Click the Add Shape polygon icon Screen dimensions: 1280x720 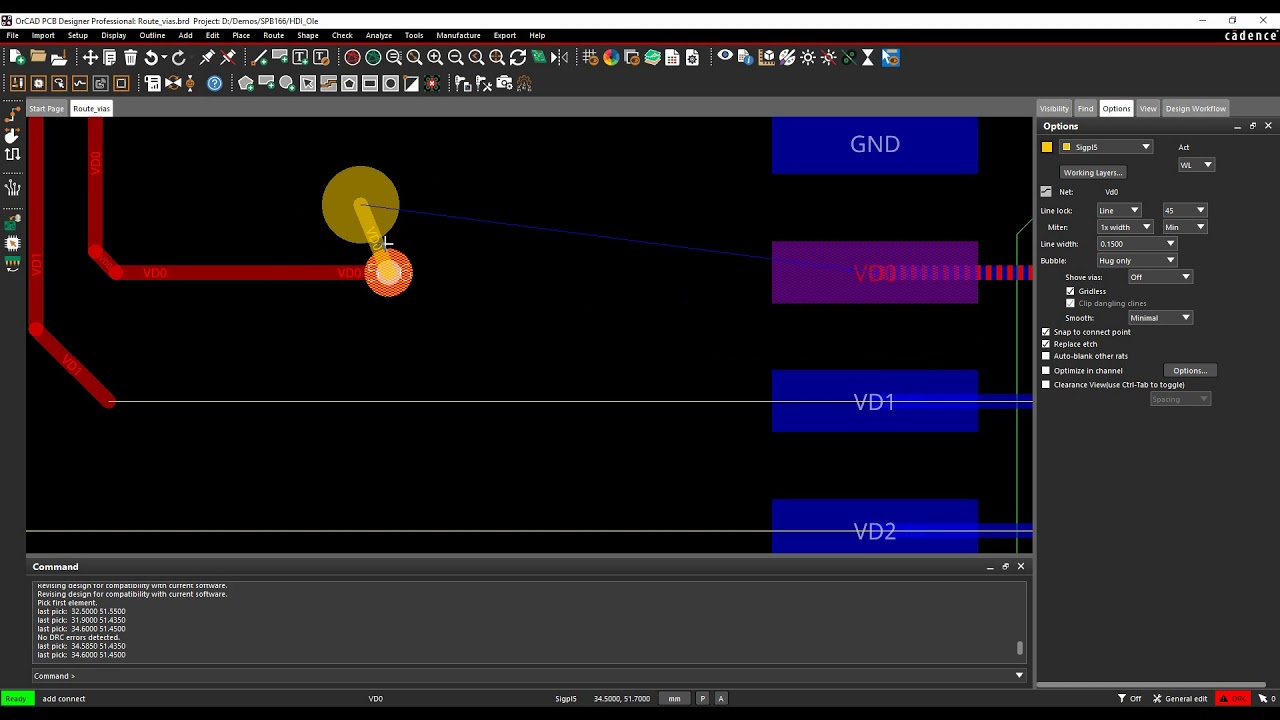click(245, 84)
